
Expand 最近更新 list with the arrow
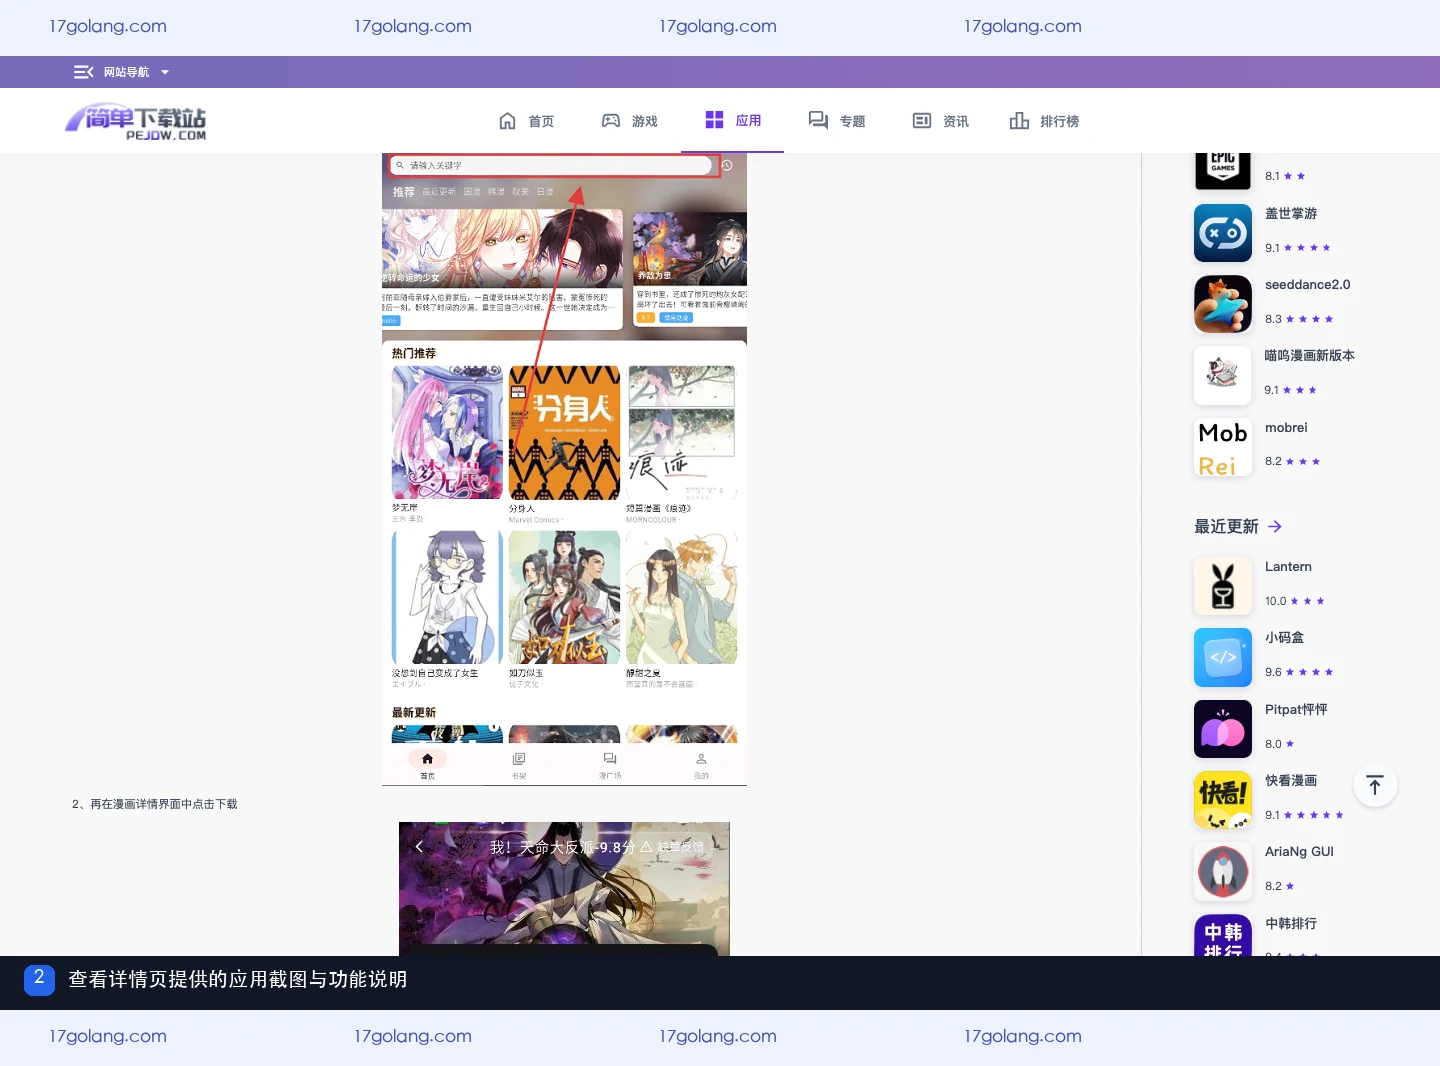click(1275, 527)
